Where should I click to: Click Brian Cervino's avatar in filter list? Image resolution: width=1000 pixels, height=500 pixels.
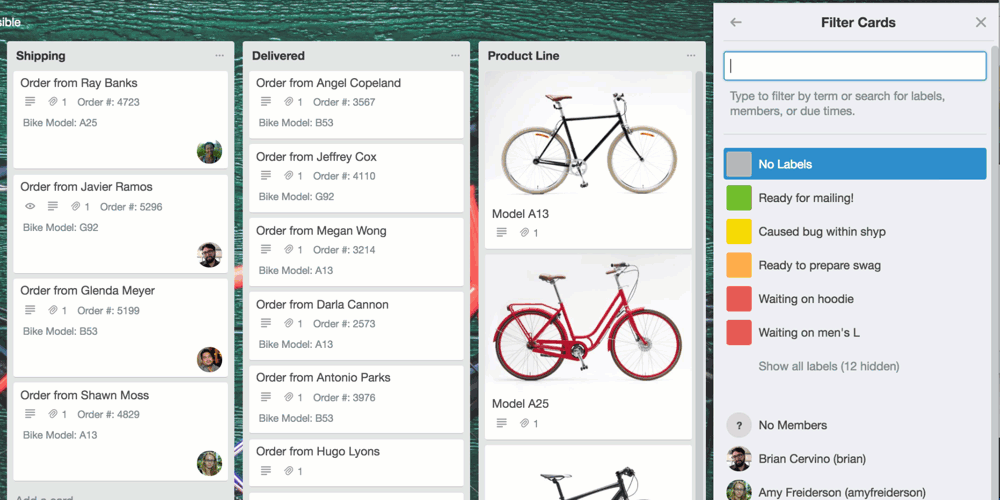739,459
